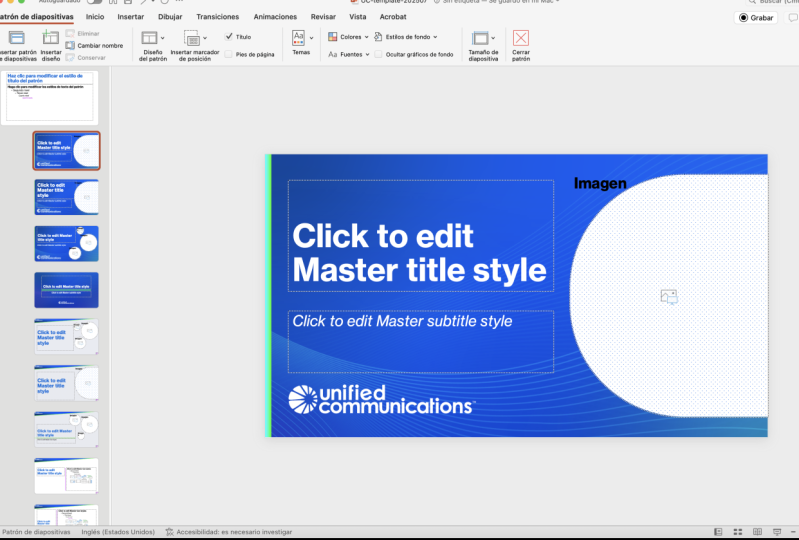The width and height of the screenshot is (799, 540).
Task: Click the Buscar search field
Action: point(772,2)
